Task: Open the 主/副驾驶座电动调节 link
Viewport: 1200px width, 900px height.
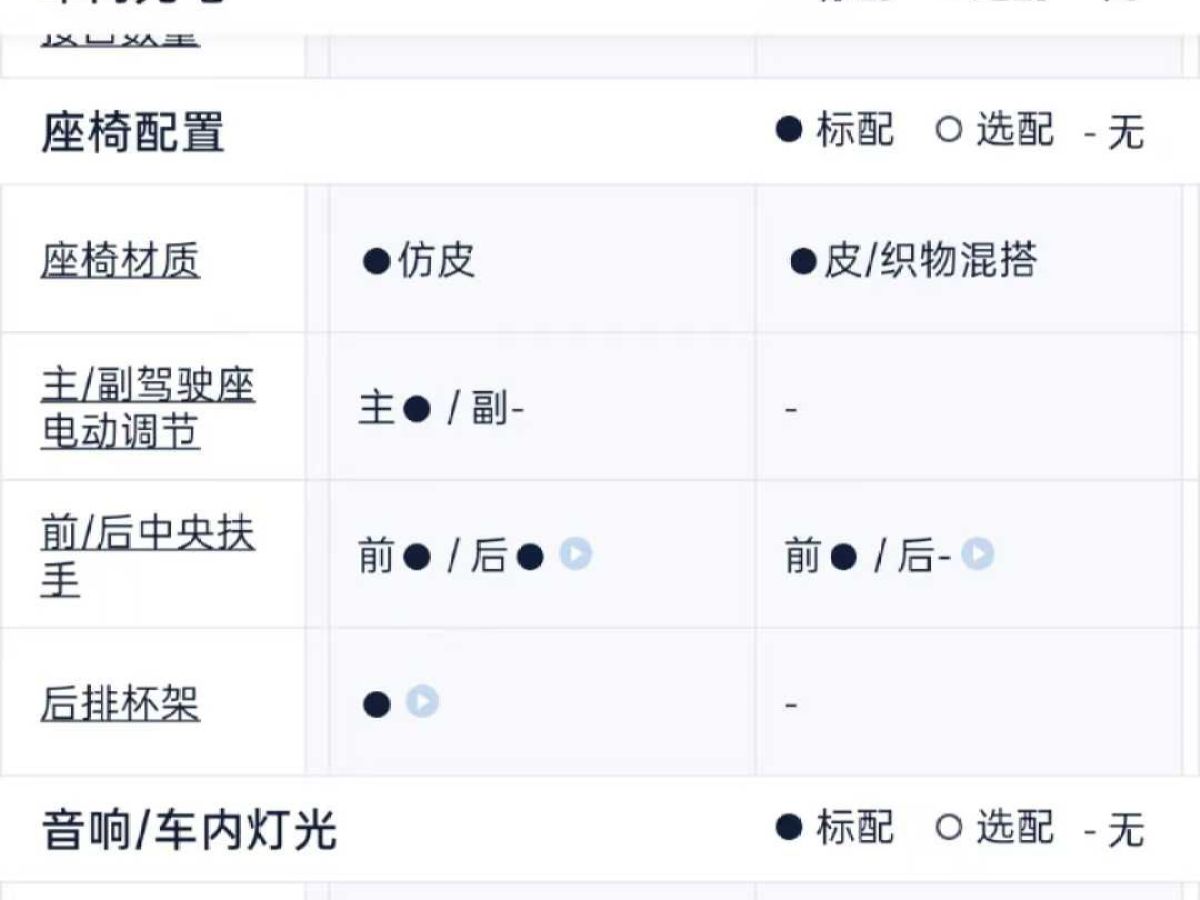Action: pyautogui.click(x=147, y=409)
